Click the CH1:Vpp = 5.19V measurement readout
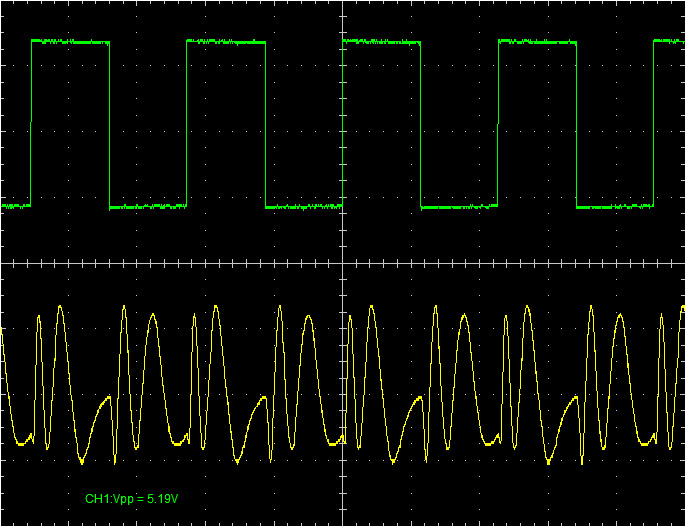Image resolution: width=686 pixels, height=527 pixels. pyautogui.click(x=132, y=499)
